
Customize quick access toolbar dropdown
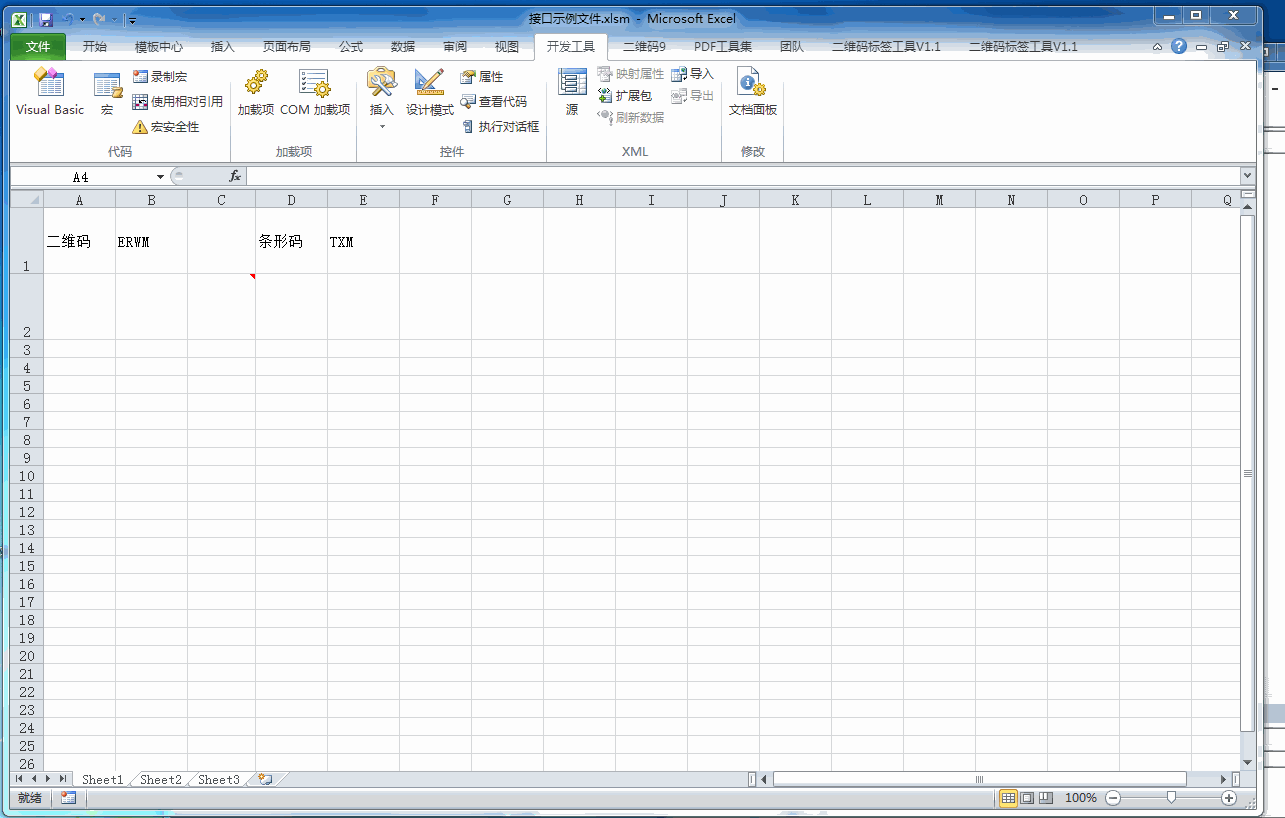coord(133,19)
